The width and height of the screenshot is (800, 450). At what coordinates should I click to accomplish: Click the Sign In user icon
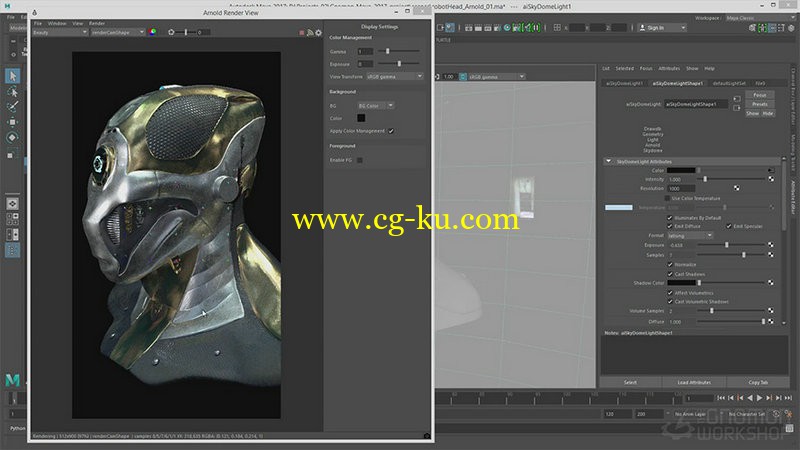(642, 28)
